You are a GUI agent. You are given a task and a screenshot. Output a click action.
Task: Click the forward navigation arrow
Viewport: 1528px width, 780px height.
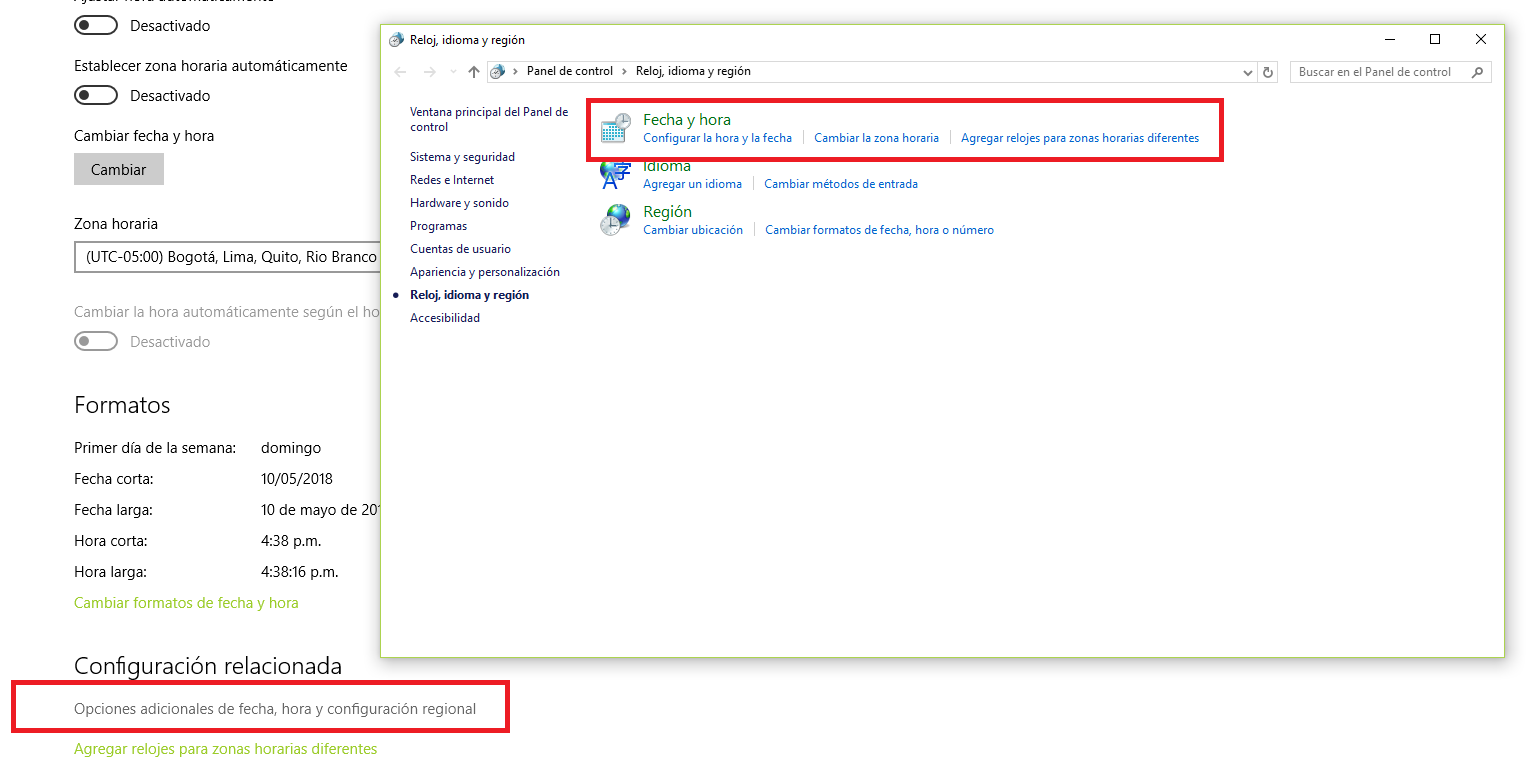pos(430,72)
